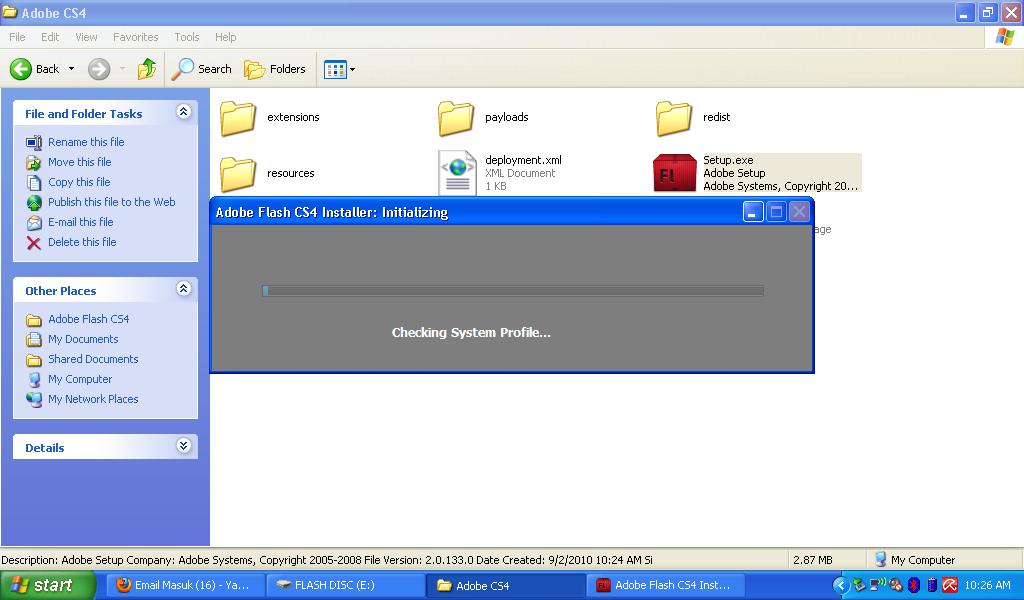This screenshot has height=600, width=1024.
Task: Click the Bluetooth tray icon
Action: (x=914, y=585)
